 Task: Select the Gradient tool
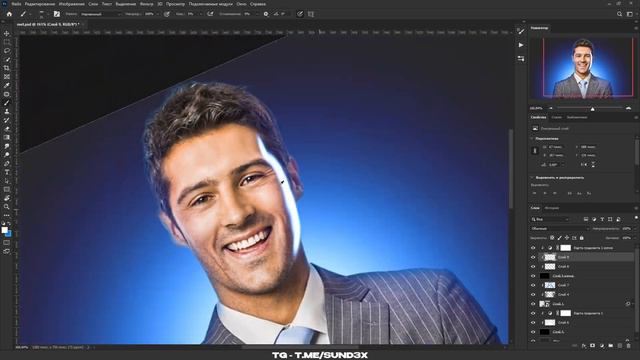7,138
